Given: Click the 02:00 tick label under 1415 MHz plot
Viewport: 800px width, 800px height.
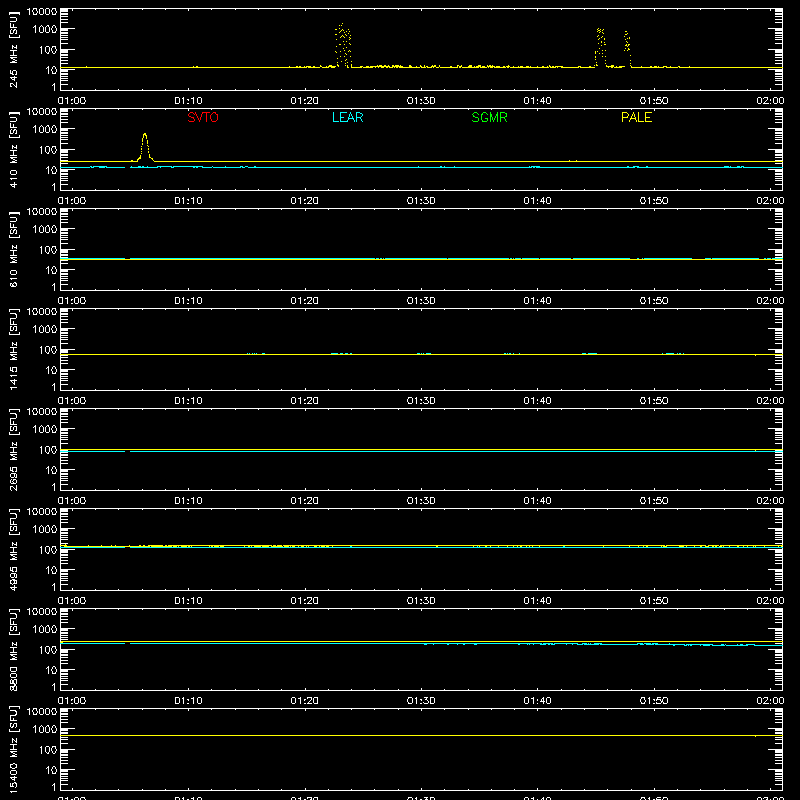Looking at the screenshot, I should (770, 401).
